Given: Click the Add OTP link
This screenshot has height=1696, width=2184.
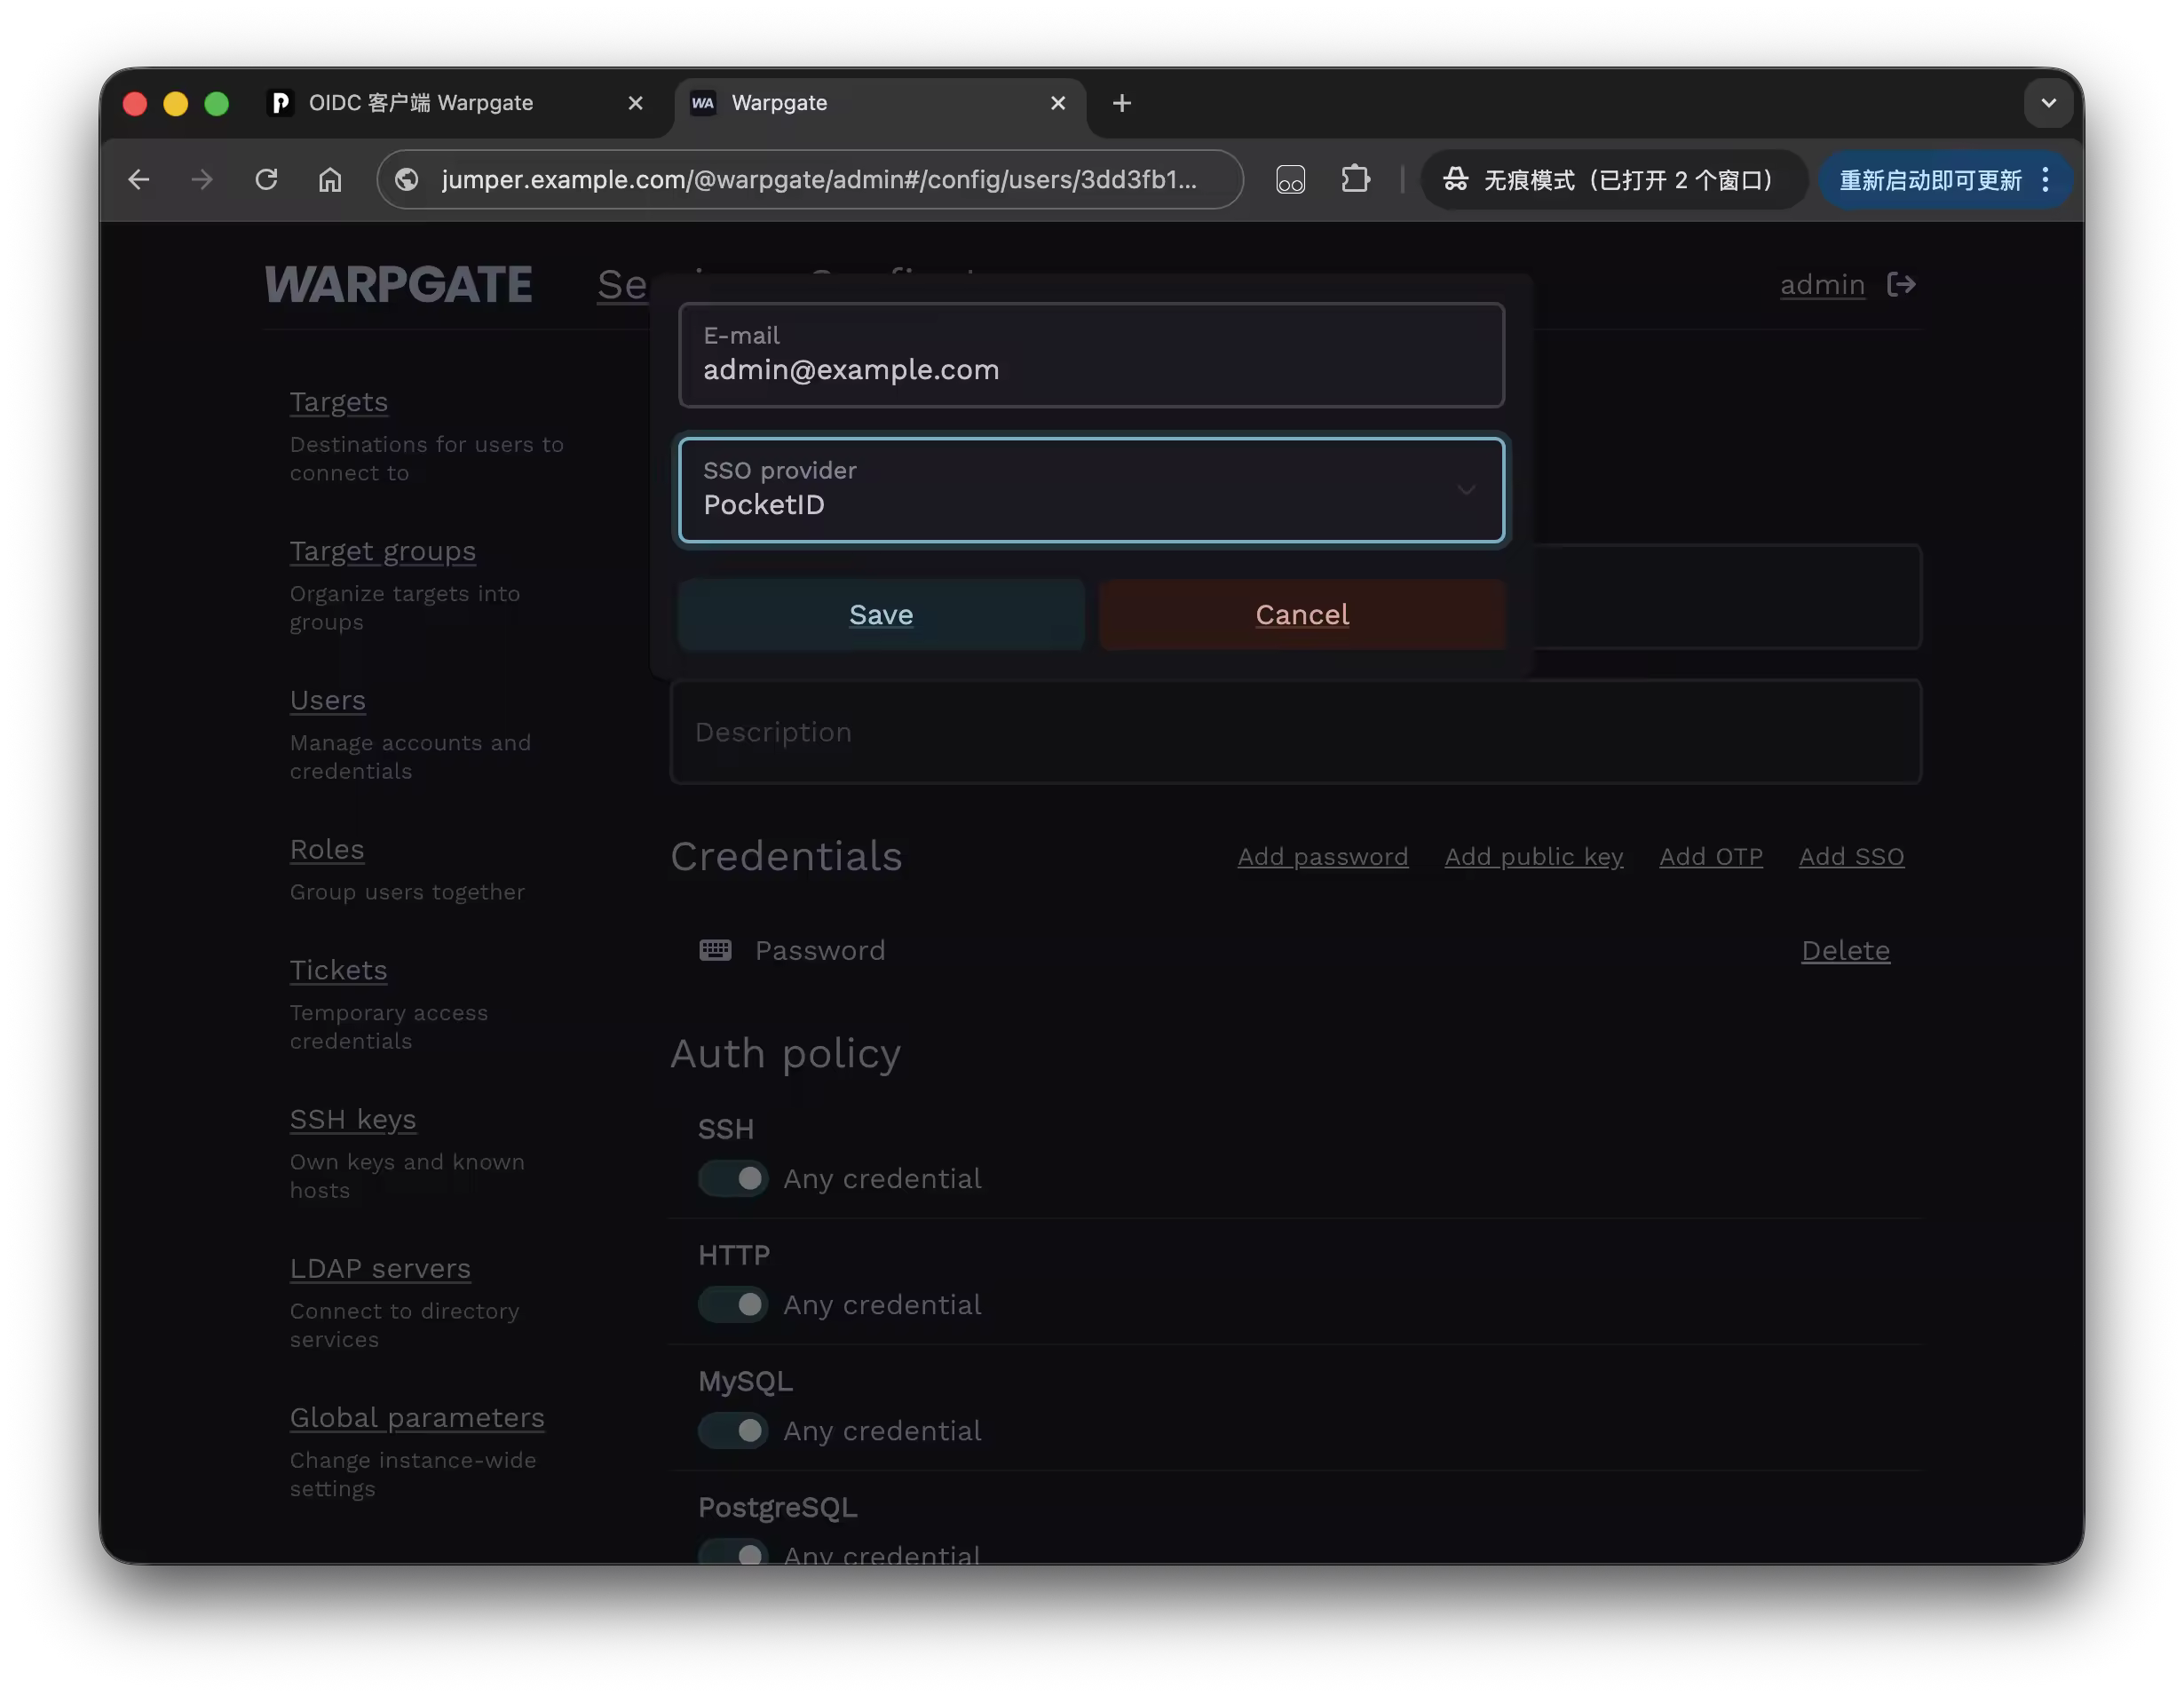Looking at the screenshot, I should [x=1710, y=857].
